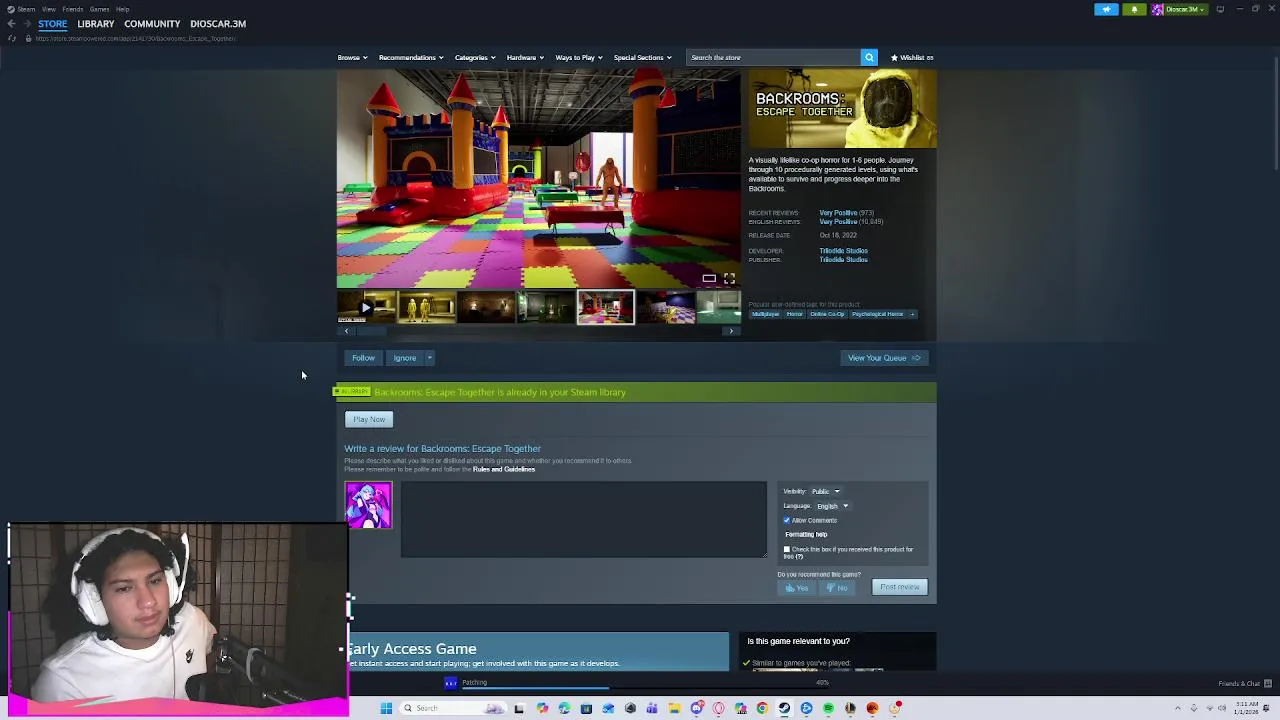Image resolution: width=1280 pixels, height=720 pixels.
Task: Open the Rules and Guidelines link
Action: 504,469
